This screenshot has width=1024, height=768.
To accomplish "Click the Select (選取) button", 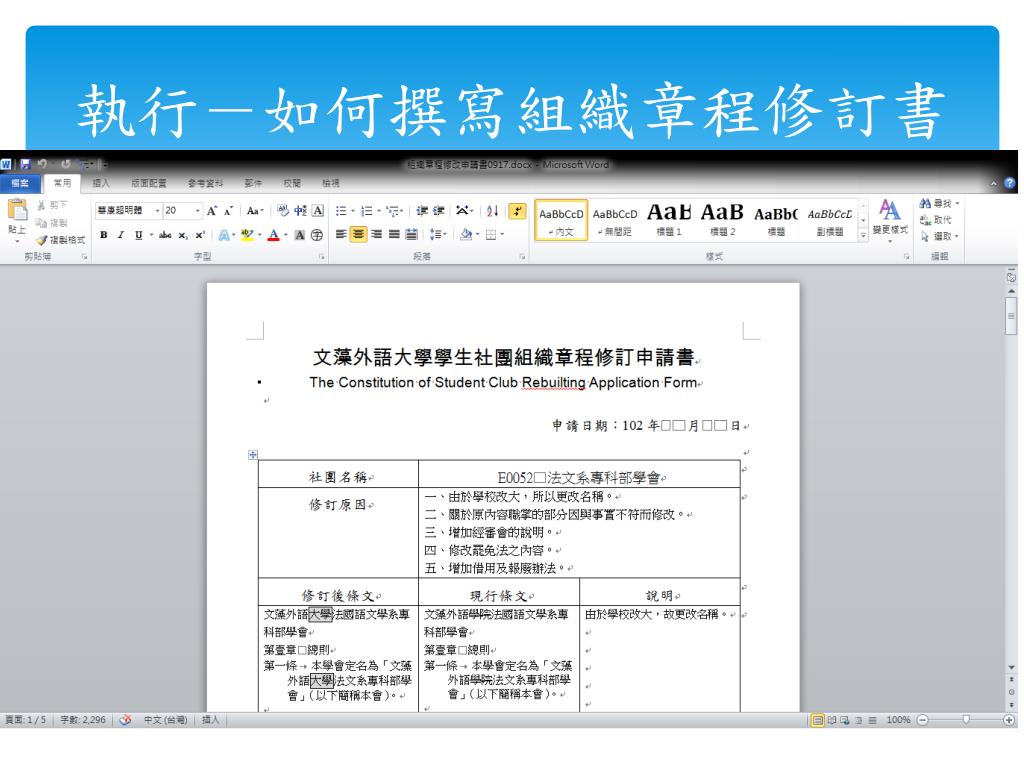I will click(939, 236).
